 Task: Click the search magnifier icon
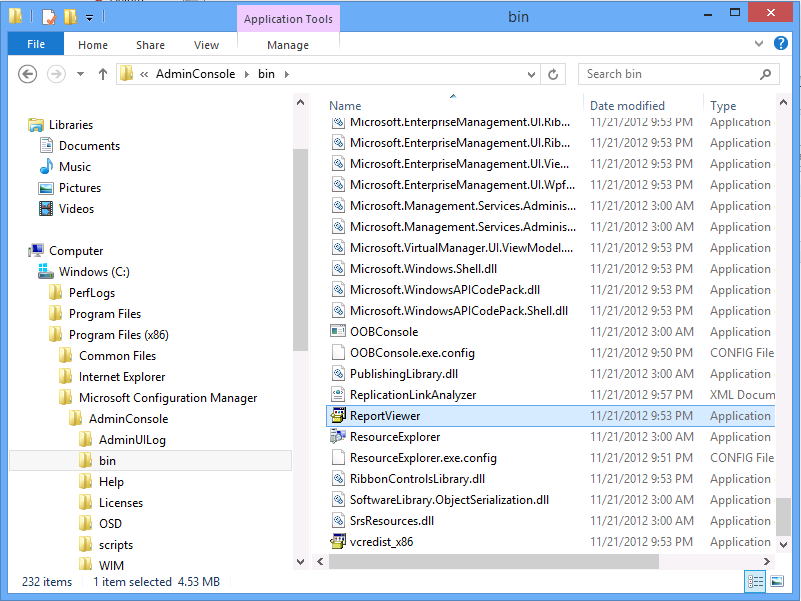pyautogui.click(x=765, y=74)
